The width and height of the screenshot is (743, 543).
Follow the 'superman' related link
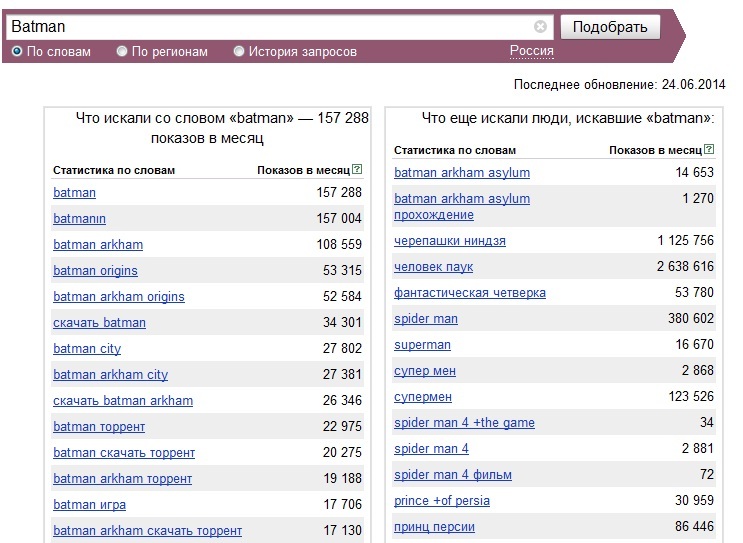[x=422, y=345]
